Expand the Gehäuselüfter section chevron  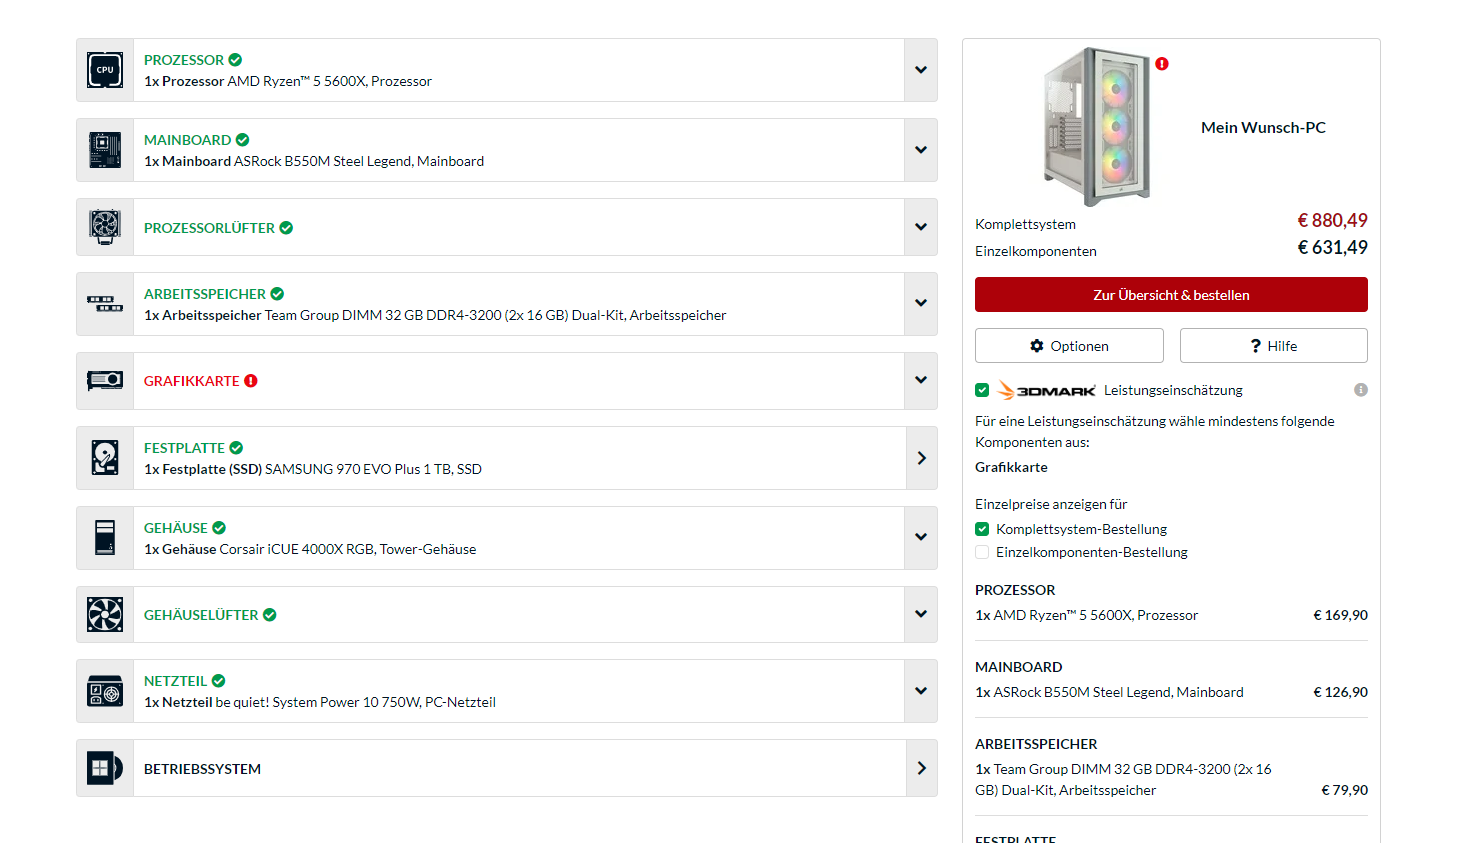tap(921, 614)
